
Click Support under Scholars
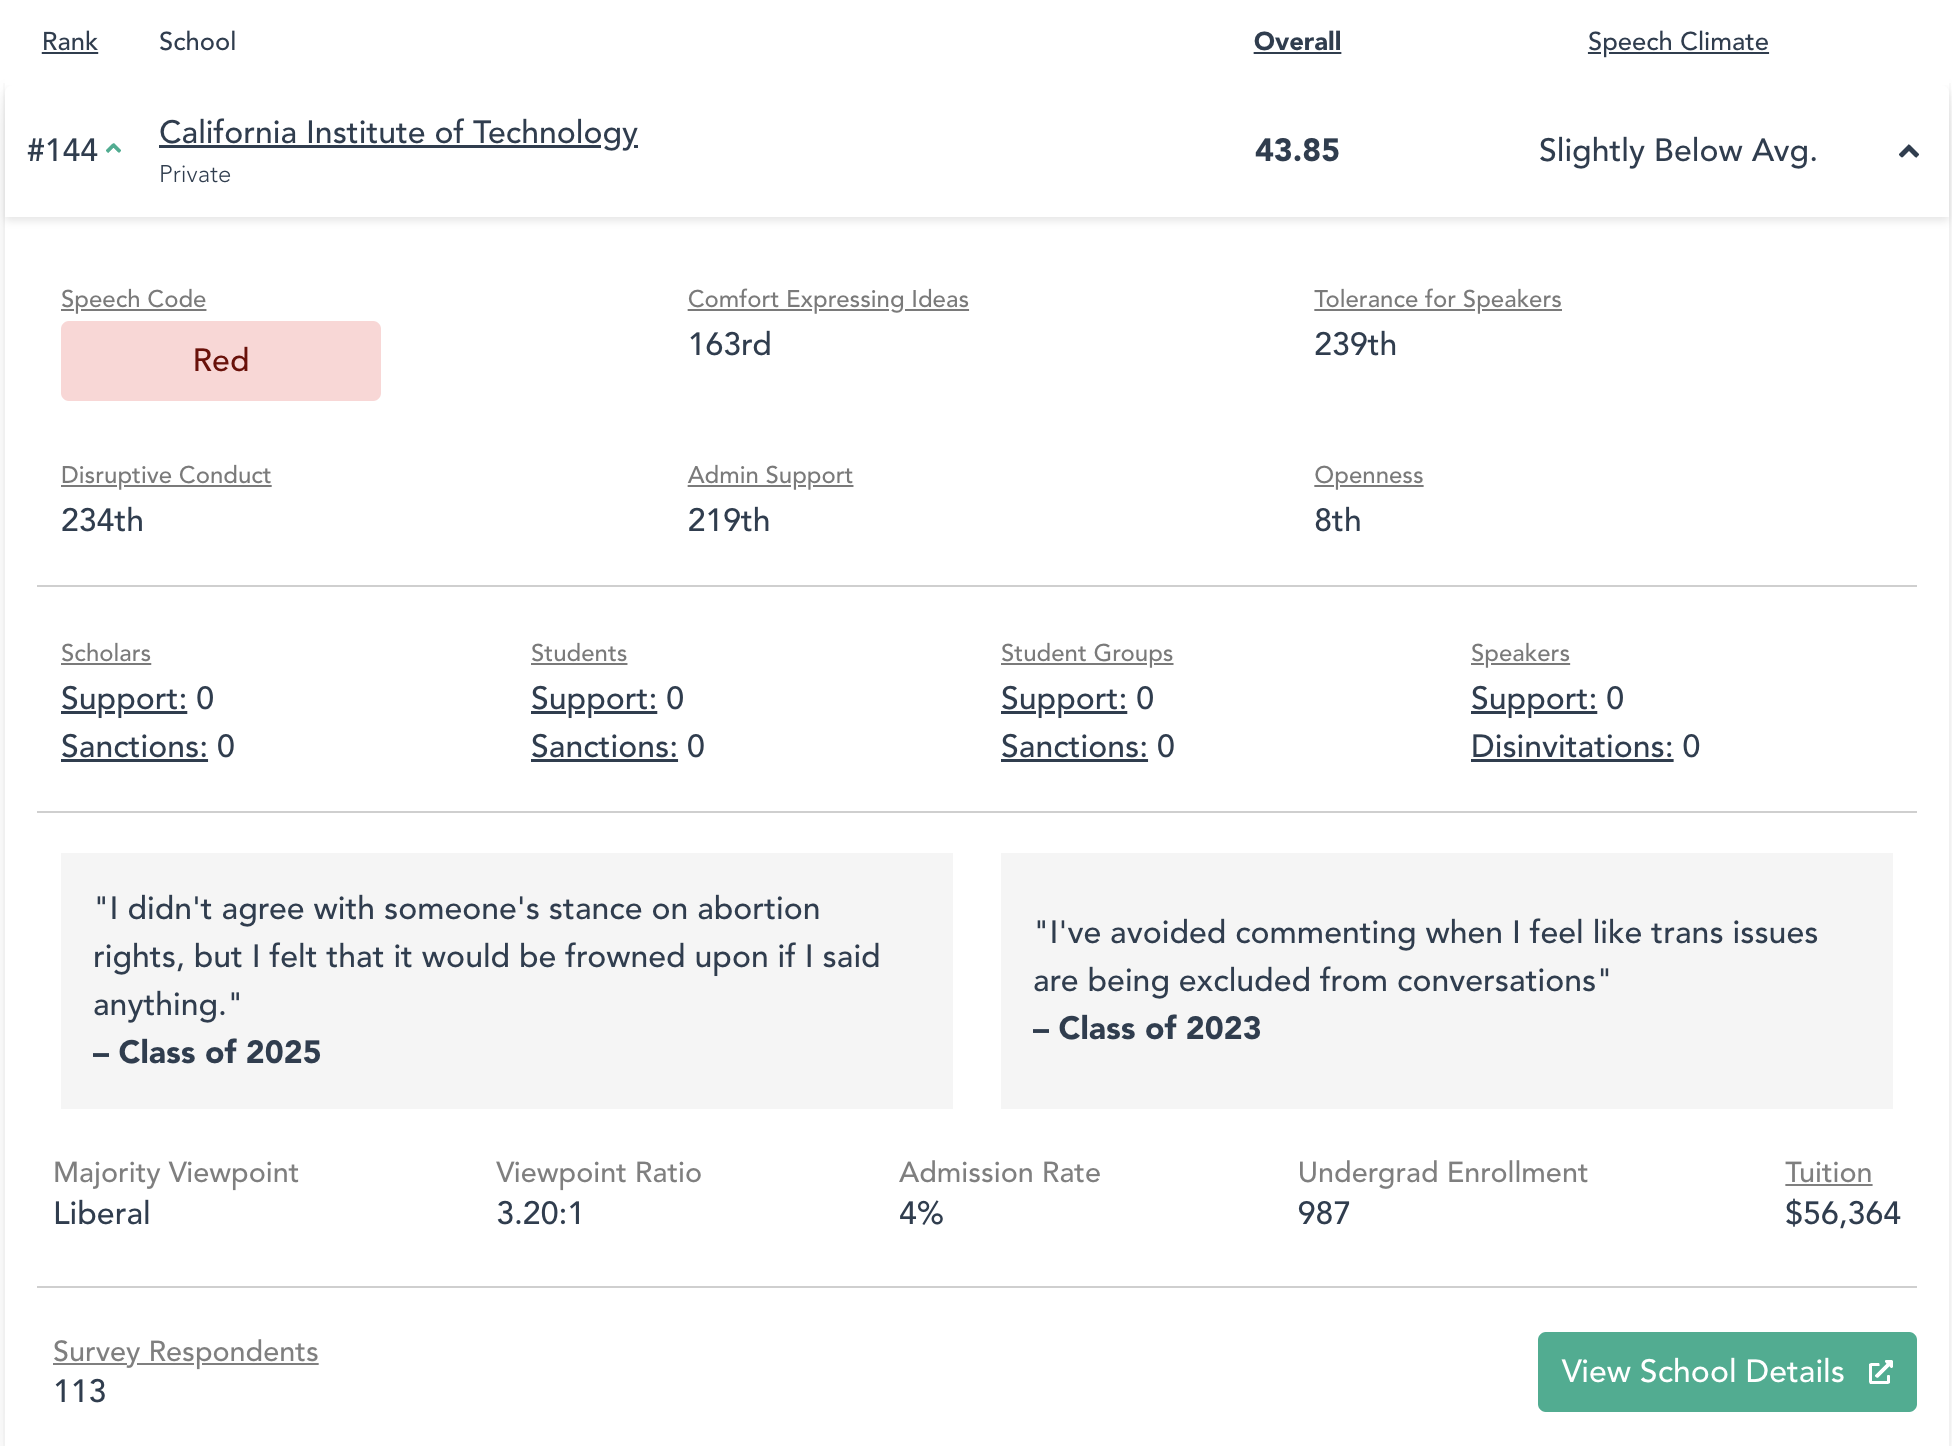[x=124, y=698]
